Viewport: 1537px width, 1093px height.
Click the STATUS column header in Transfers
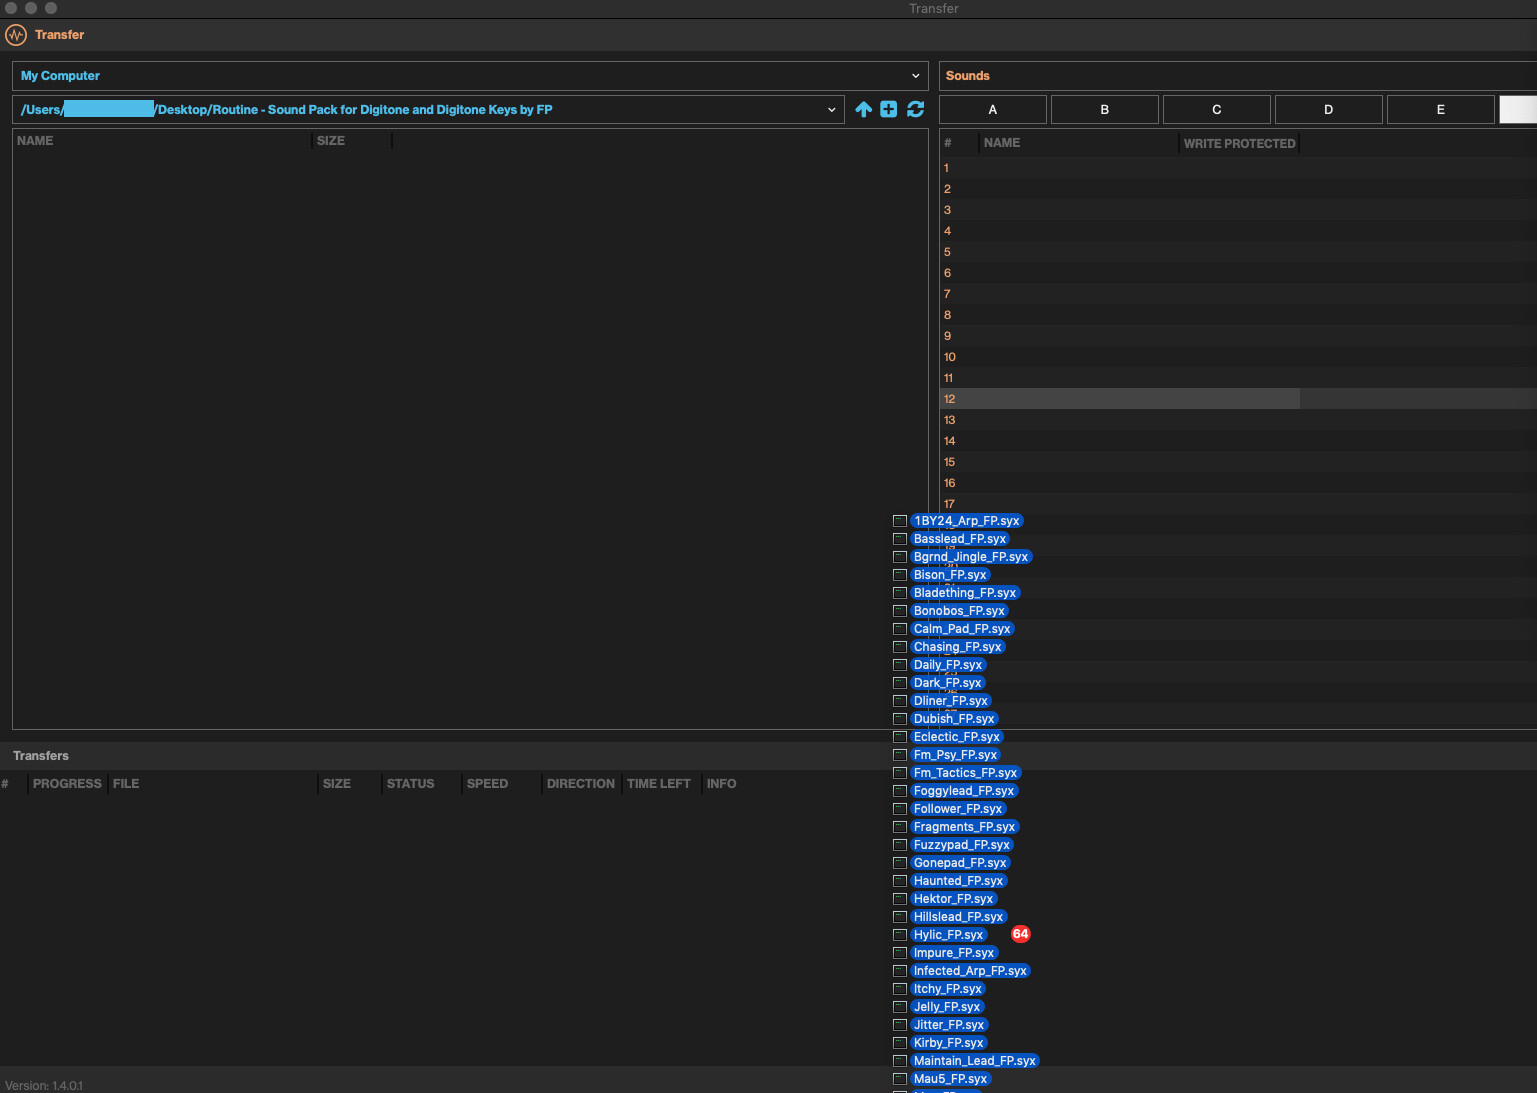coord(411,784)
